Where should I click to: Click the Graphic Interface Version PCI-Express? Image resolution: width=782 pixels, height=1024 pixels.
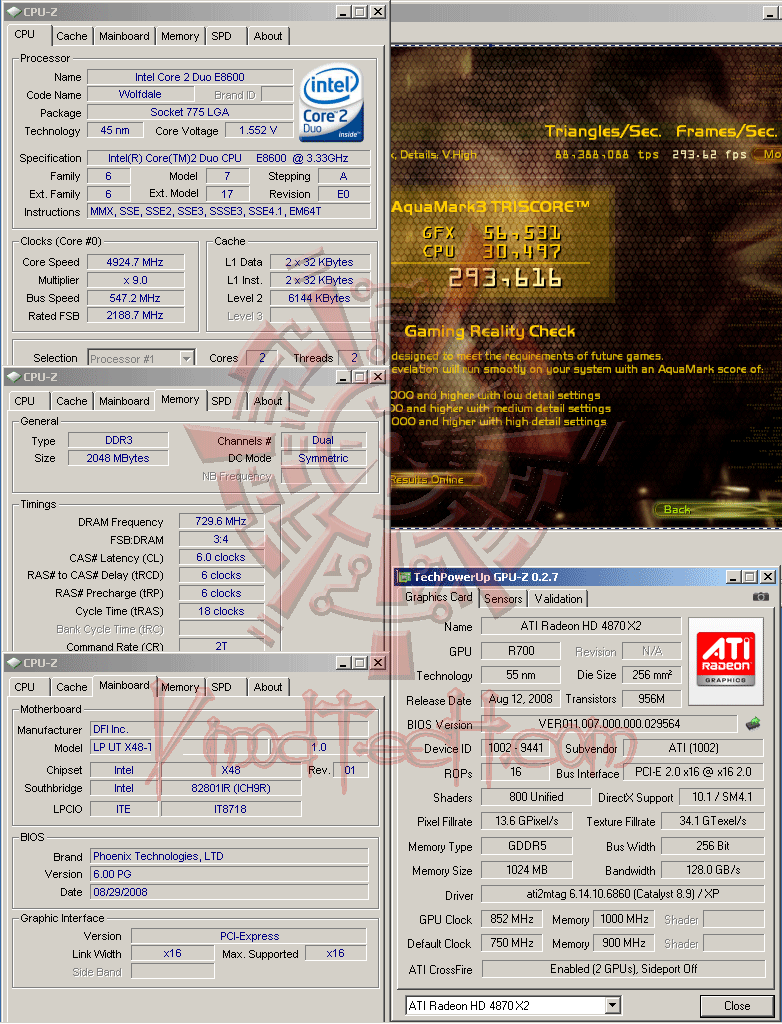(x=249, y=936)
